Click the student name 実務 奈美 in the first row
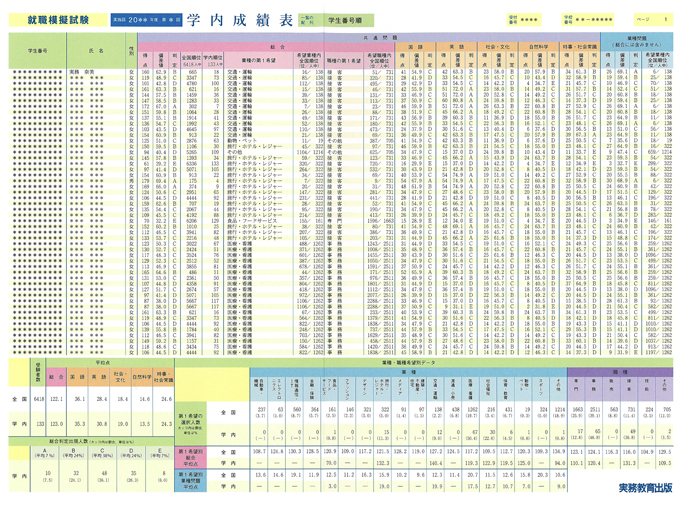680x506 pixels. click(x=82, y=72)
